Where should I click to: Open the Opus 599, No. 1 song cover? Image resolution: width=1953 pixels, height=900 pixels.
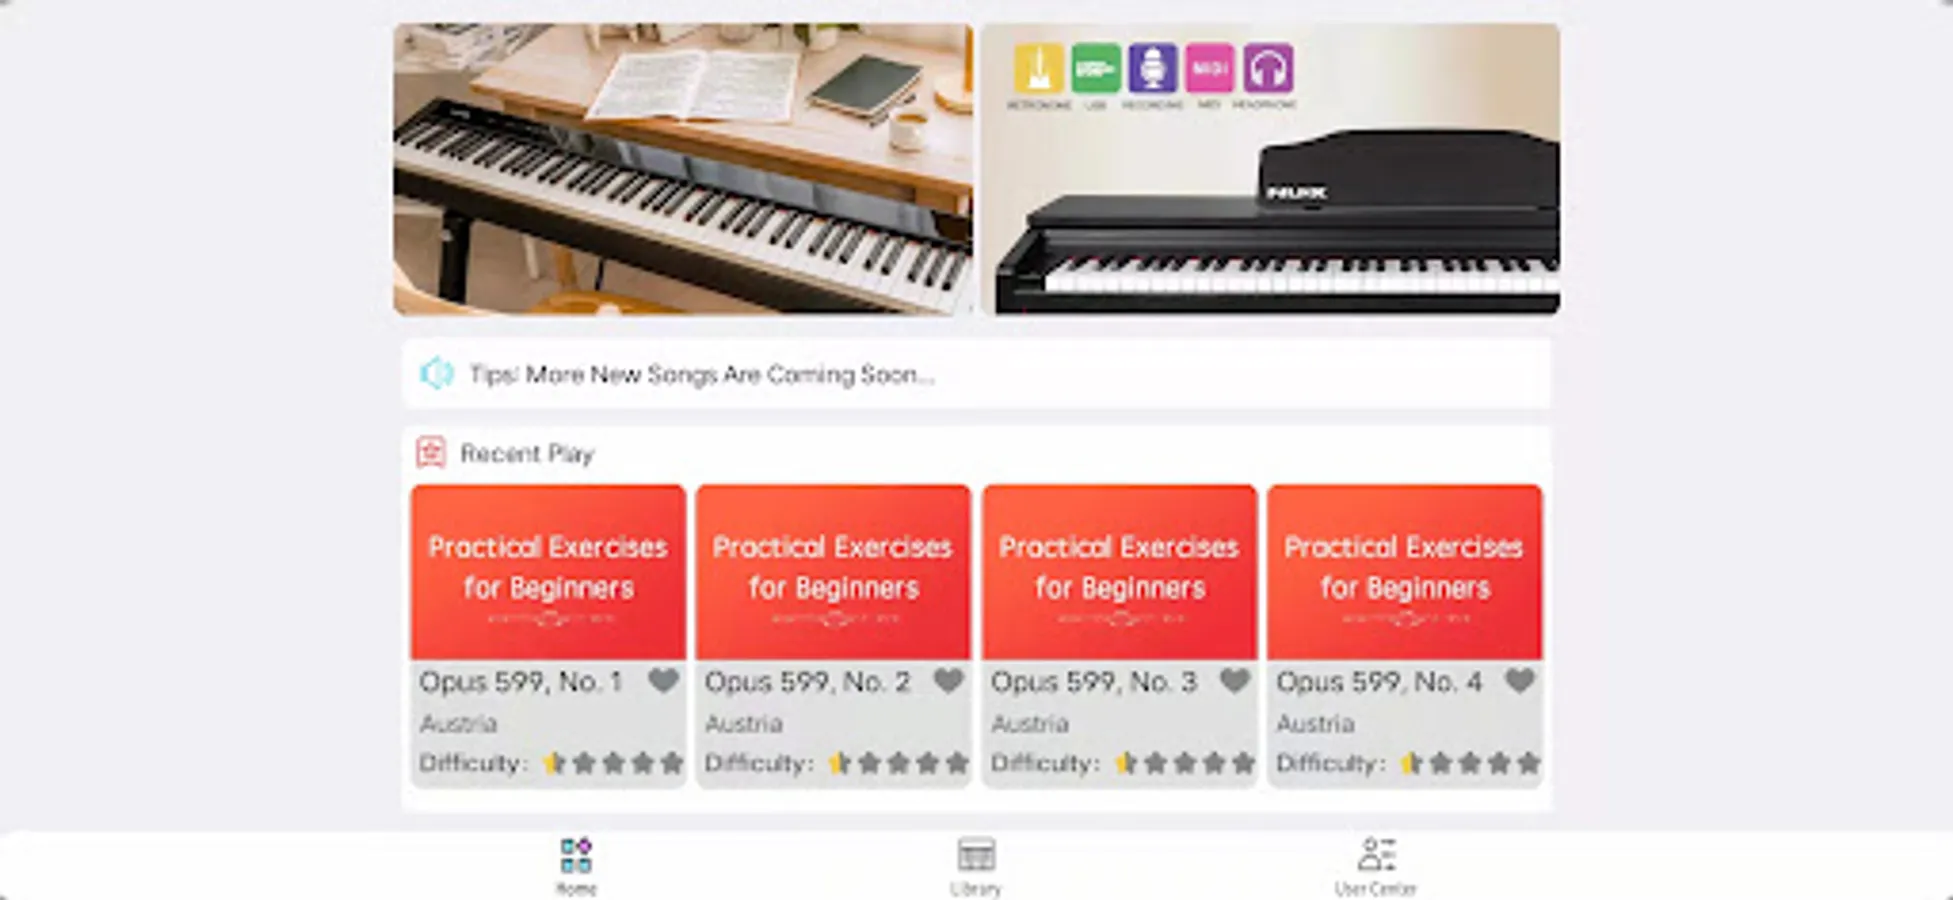pyautogui.click(x=548, y=572)
